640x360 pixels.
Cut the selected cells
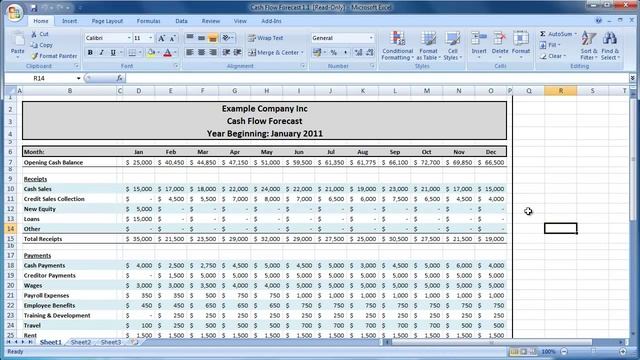pos(40,34)
